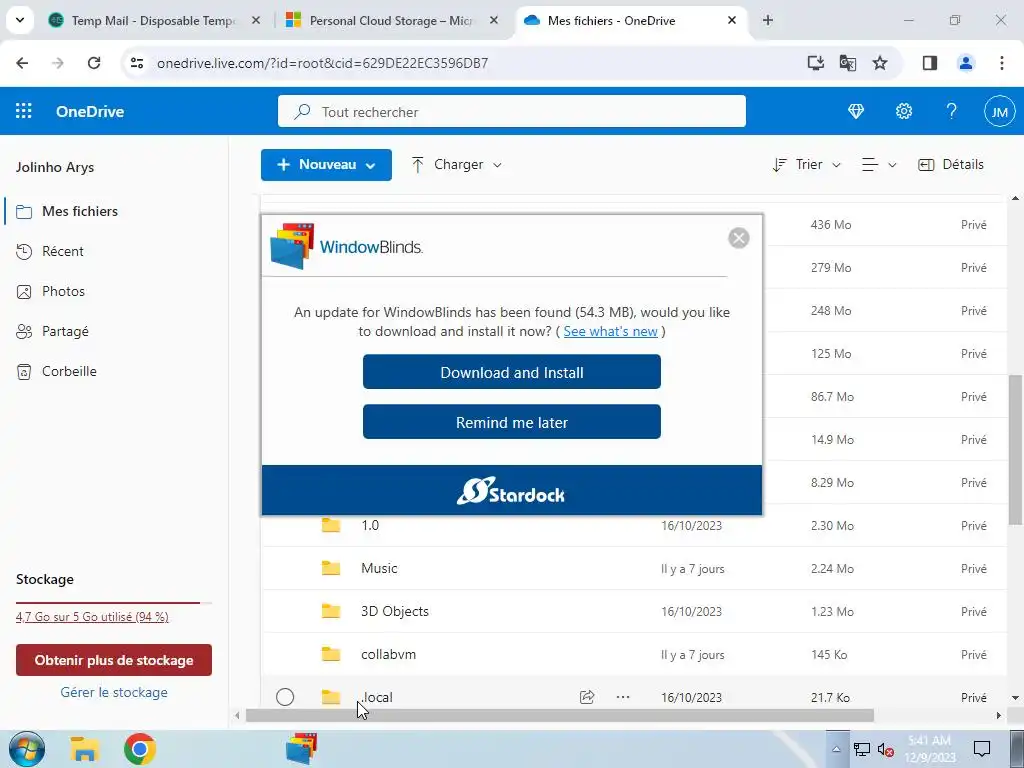This screenshot has height=768, width=1024.
Task: Open the 1.0 folder
Action: [370, 525]
